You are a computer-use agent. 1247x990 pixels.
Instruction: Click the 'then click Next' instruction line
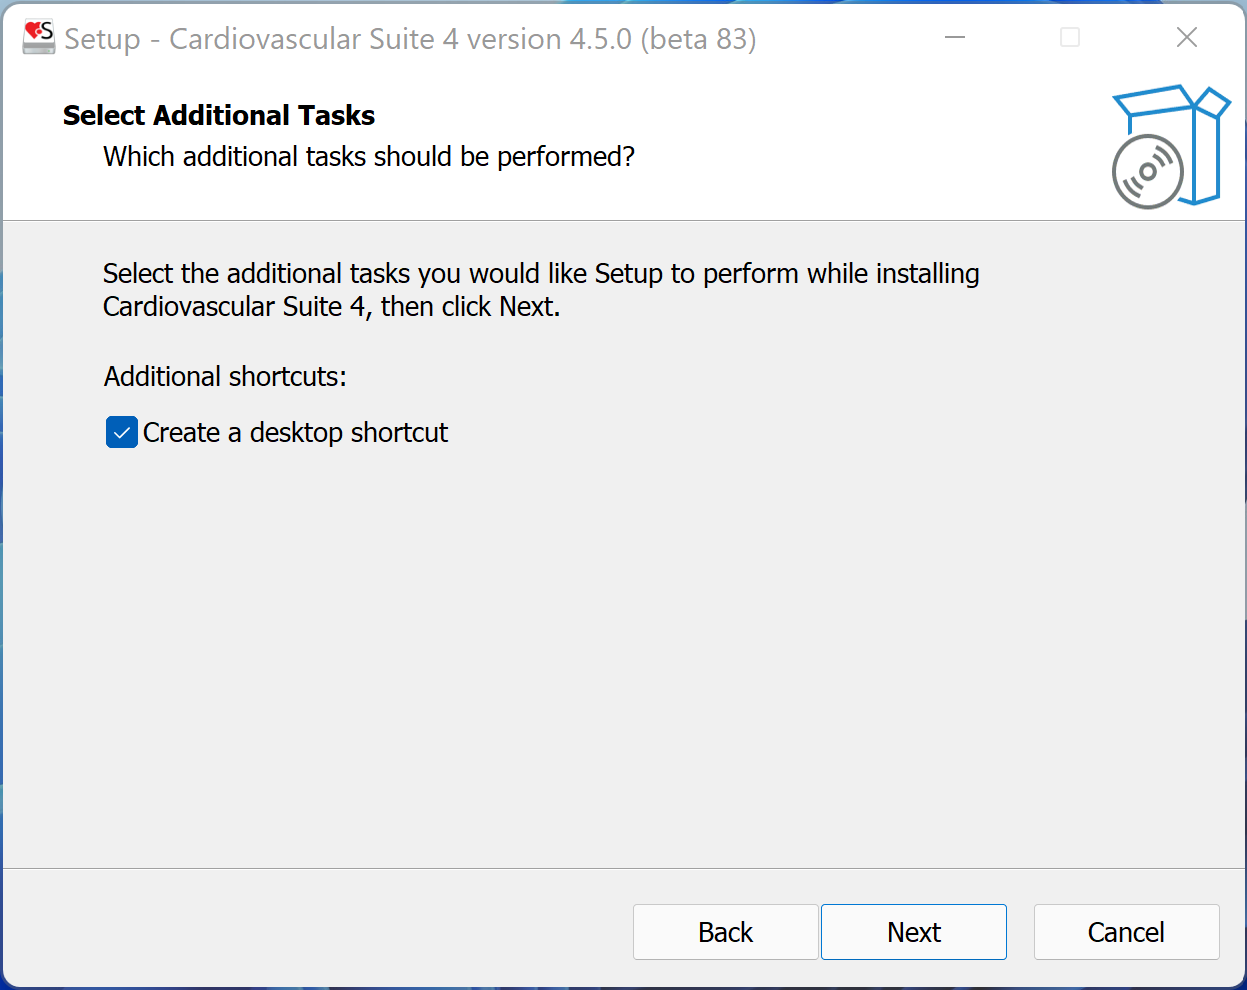click(331, 307)
